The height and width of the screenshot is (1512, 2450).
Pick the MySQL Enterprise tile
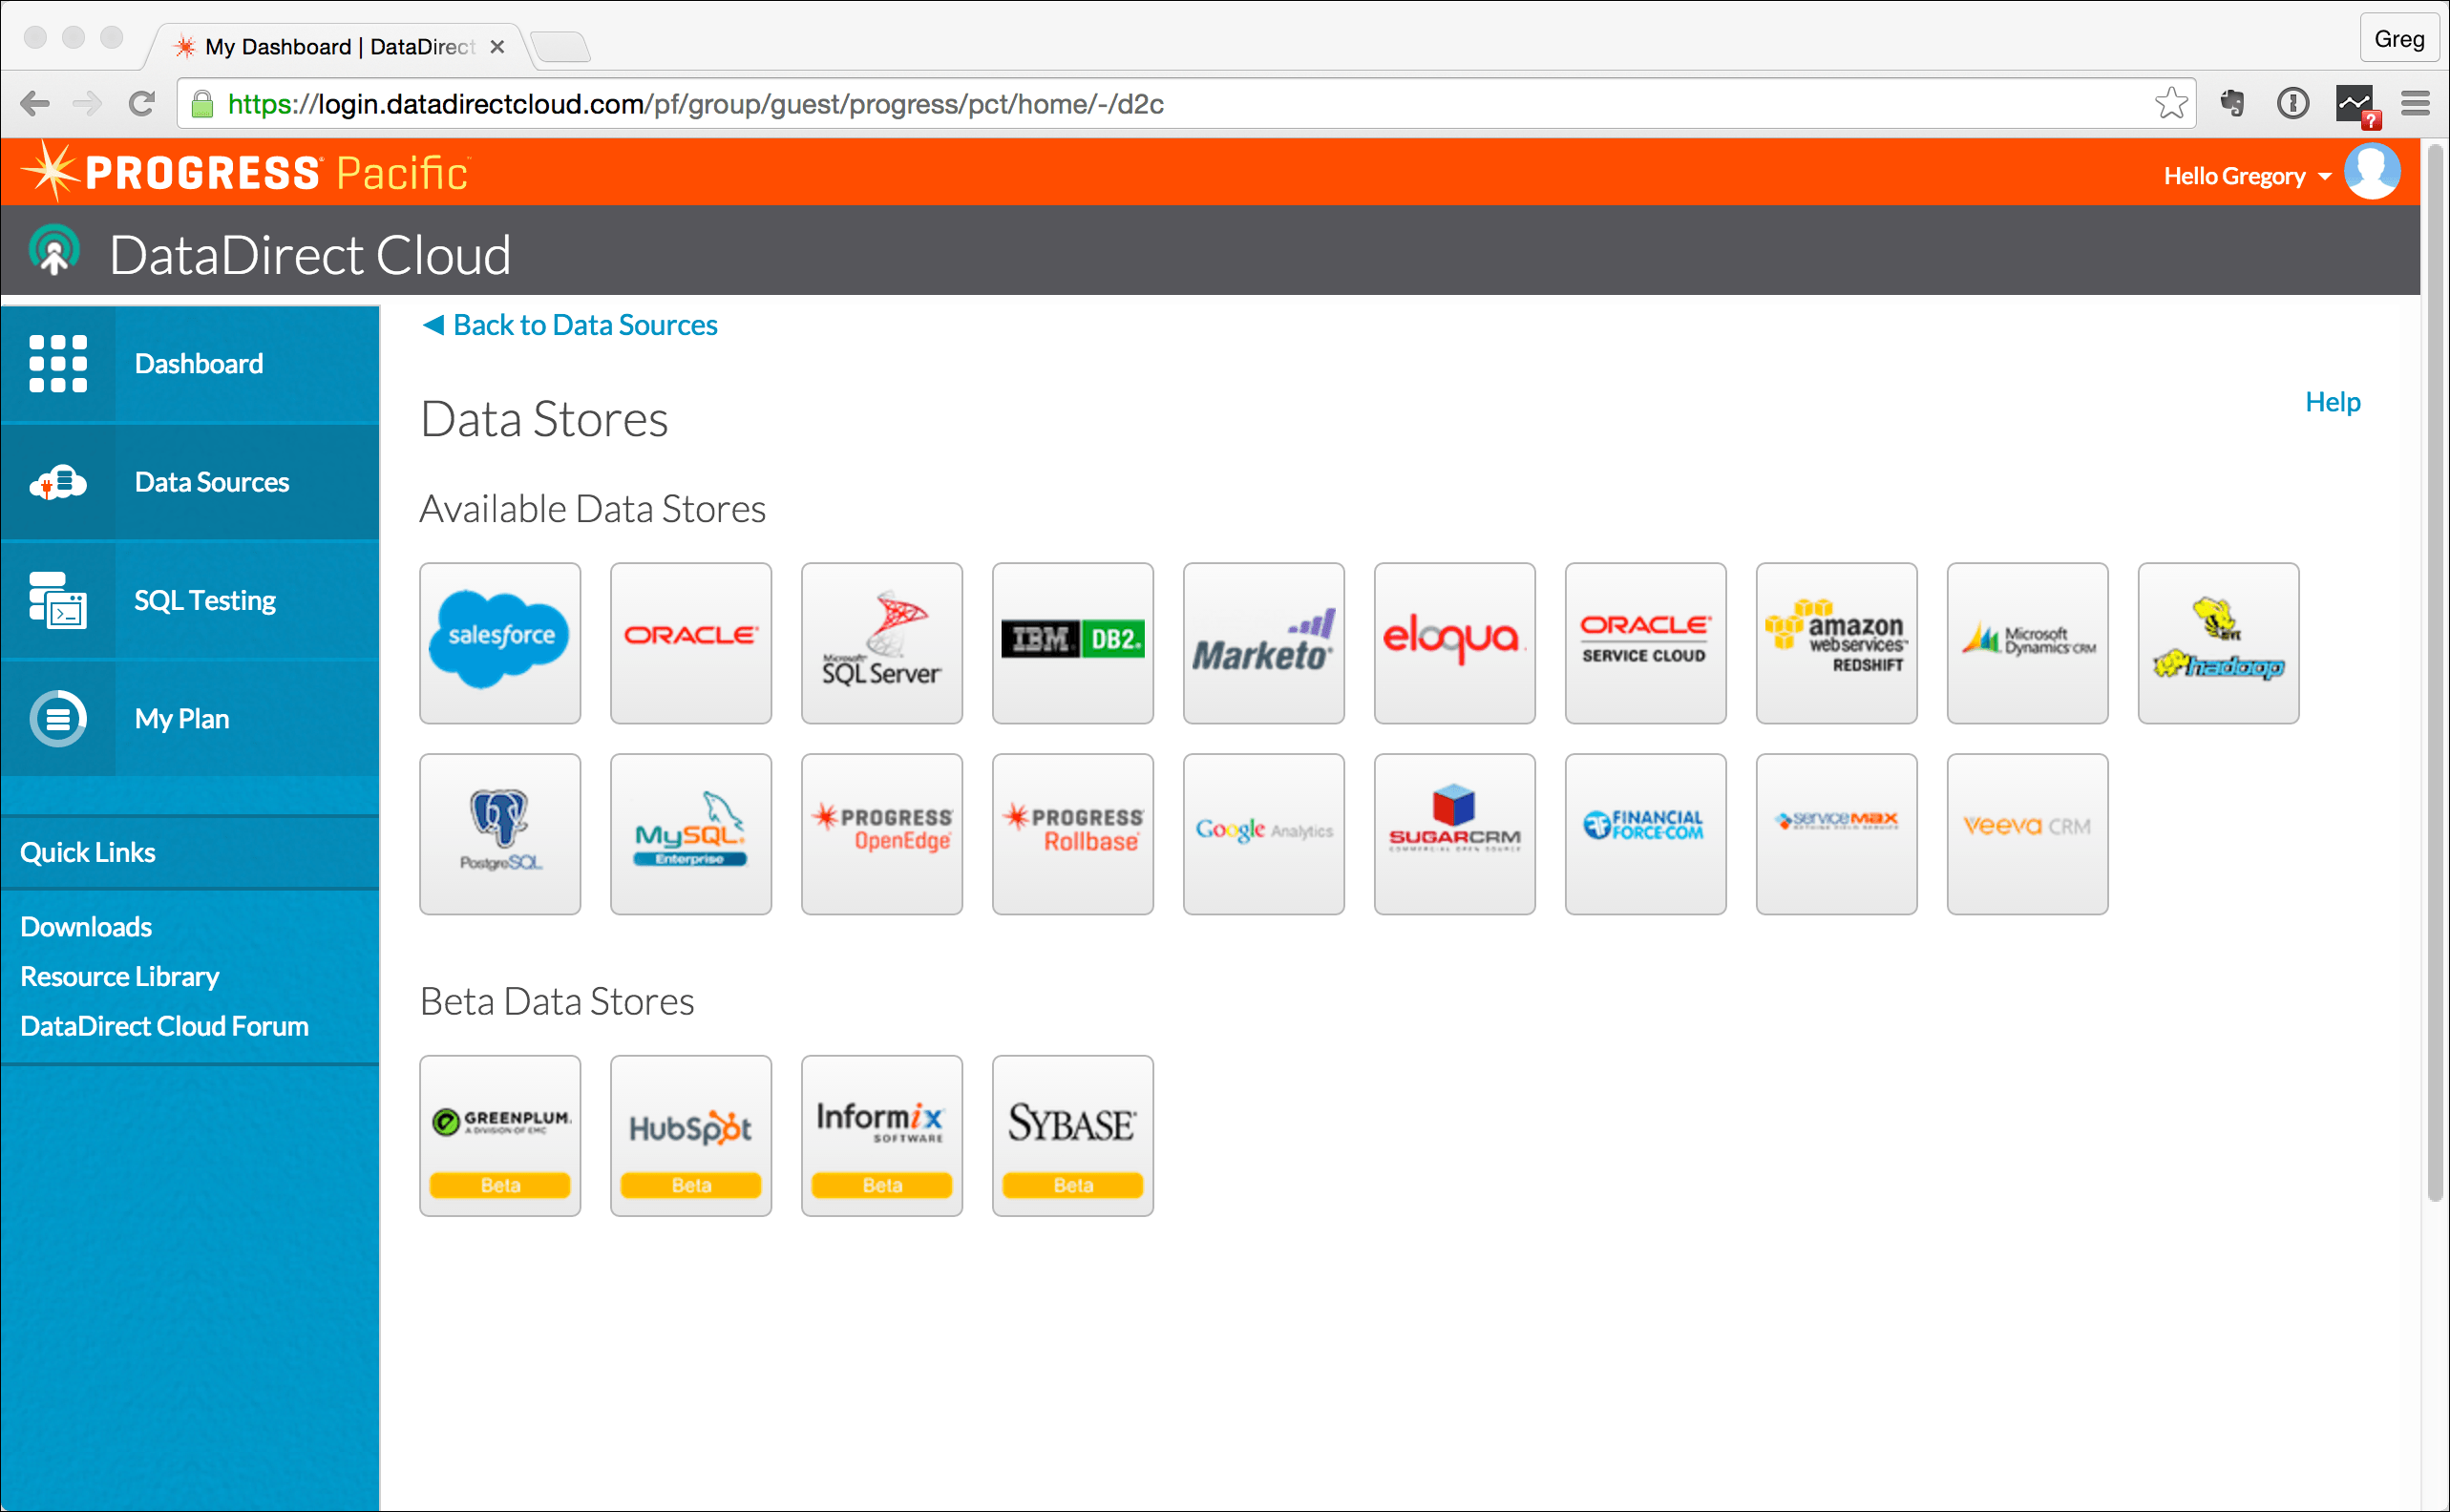(x=691, y=834)
